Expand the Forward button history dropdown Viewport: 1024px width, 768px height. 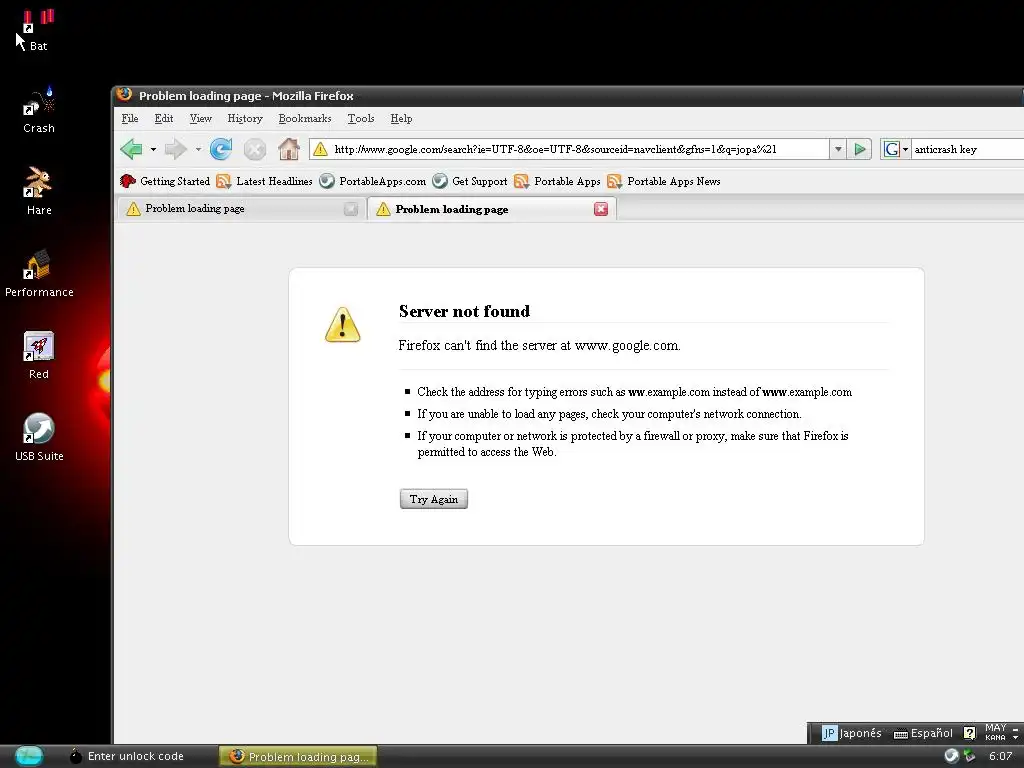(x=198, y=150)
